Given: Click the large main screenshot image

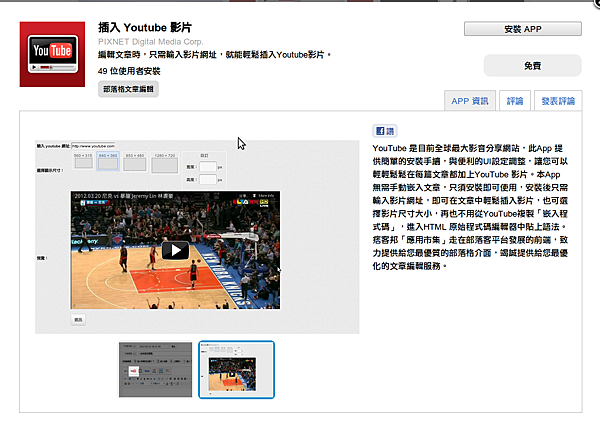Looking at the screenshot, I should click(197, 237).
